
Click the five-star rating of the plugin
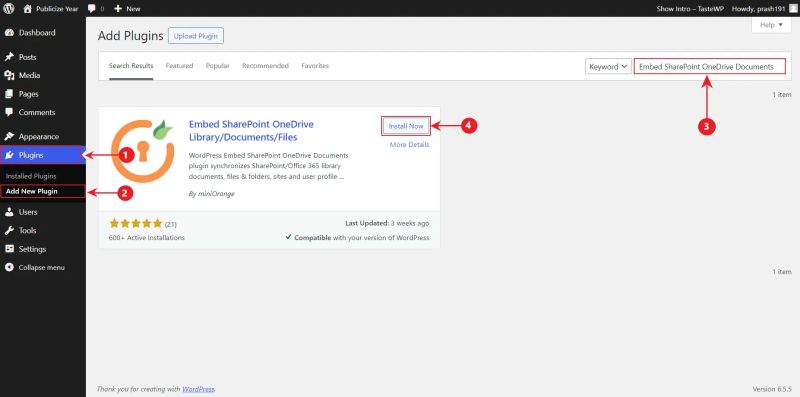[x=136, y=224]
